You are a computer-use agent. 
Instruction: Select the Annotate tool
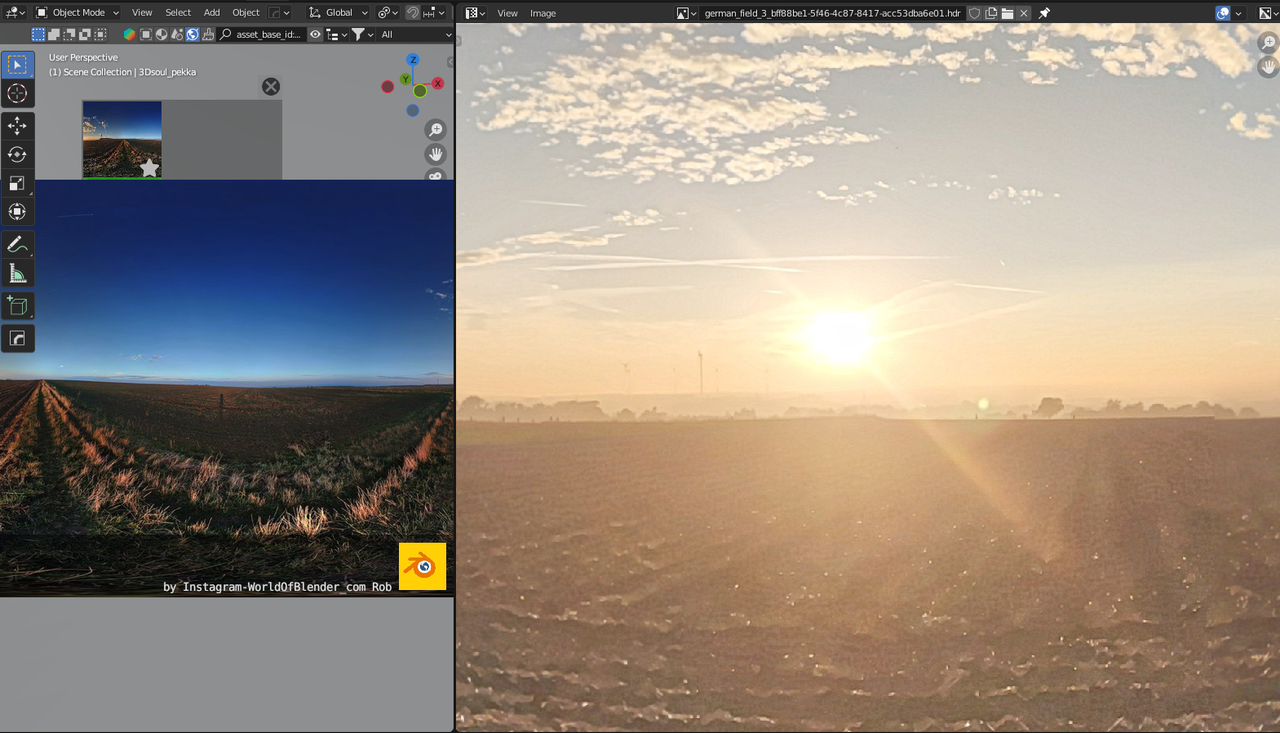[17, 245]
